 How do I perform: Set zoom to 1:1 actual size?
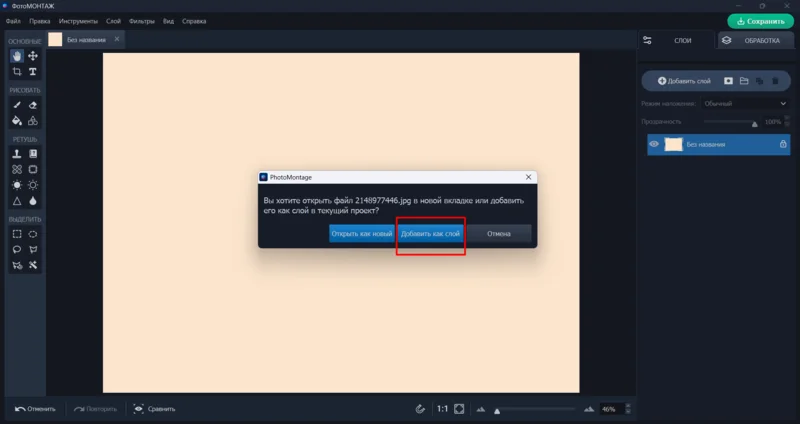(441, 409)
